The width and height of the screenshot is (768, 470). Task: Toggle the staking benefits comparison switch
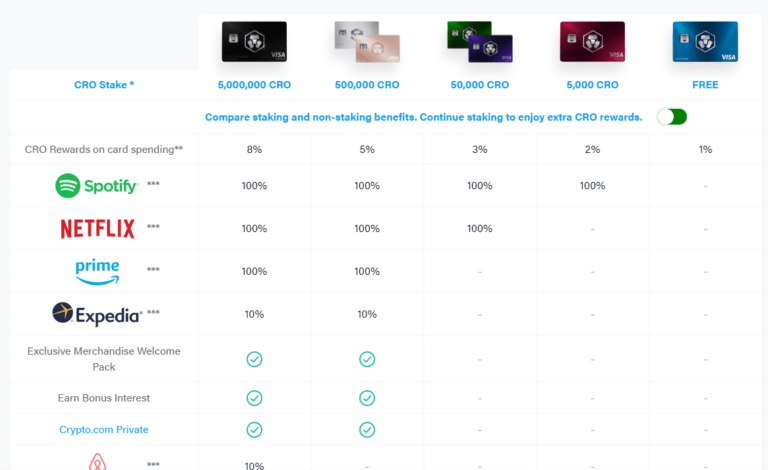click(x=672, y=117)
